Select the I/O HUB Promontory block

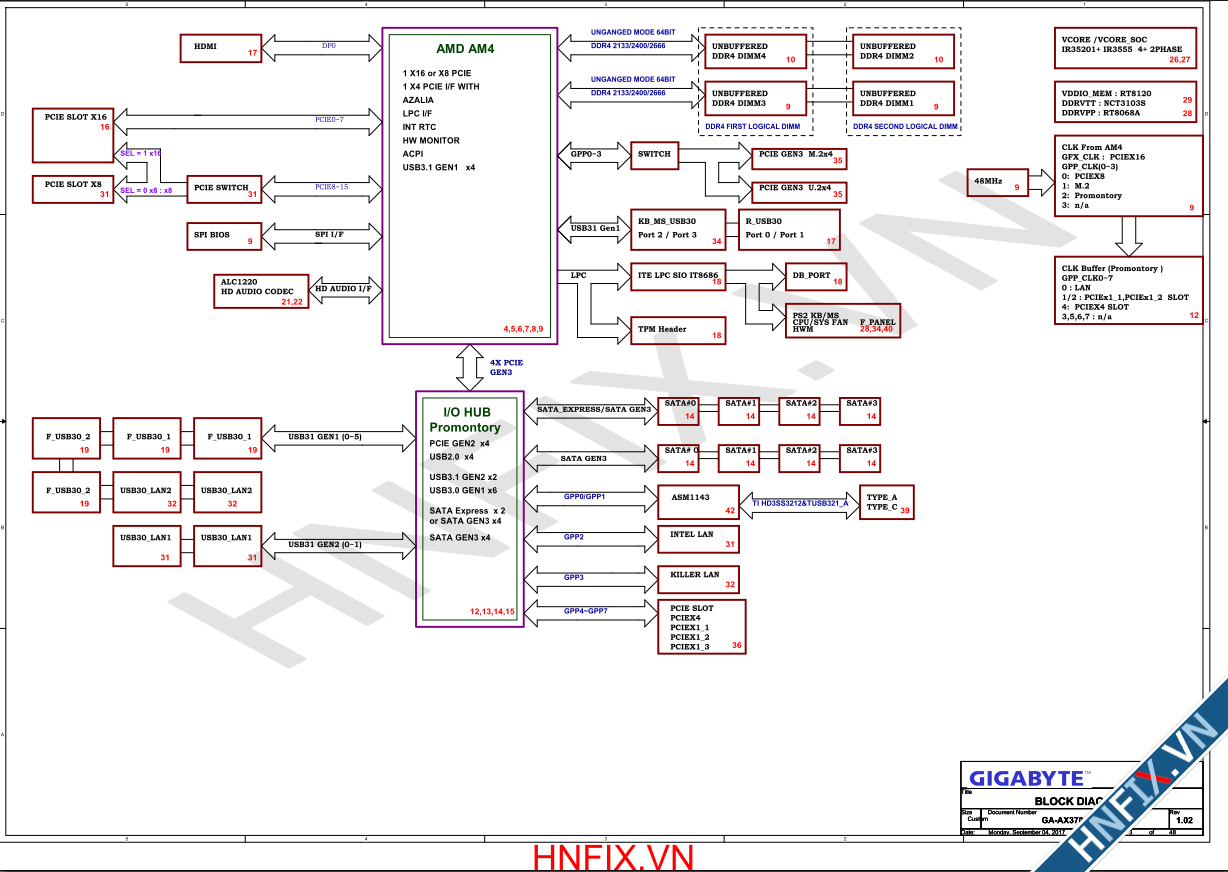click(470, 510)
